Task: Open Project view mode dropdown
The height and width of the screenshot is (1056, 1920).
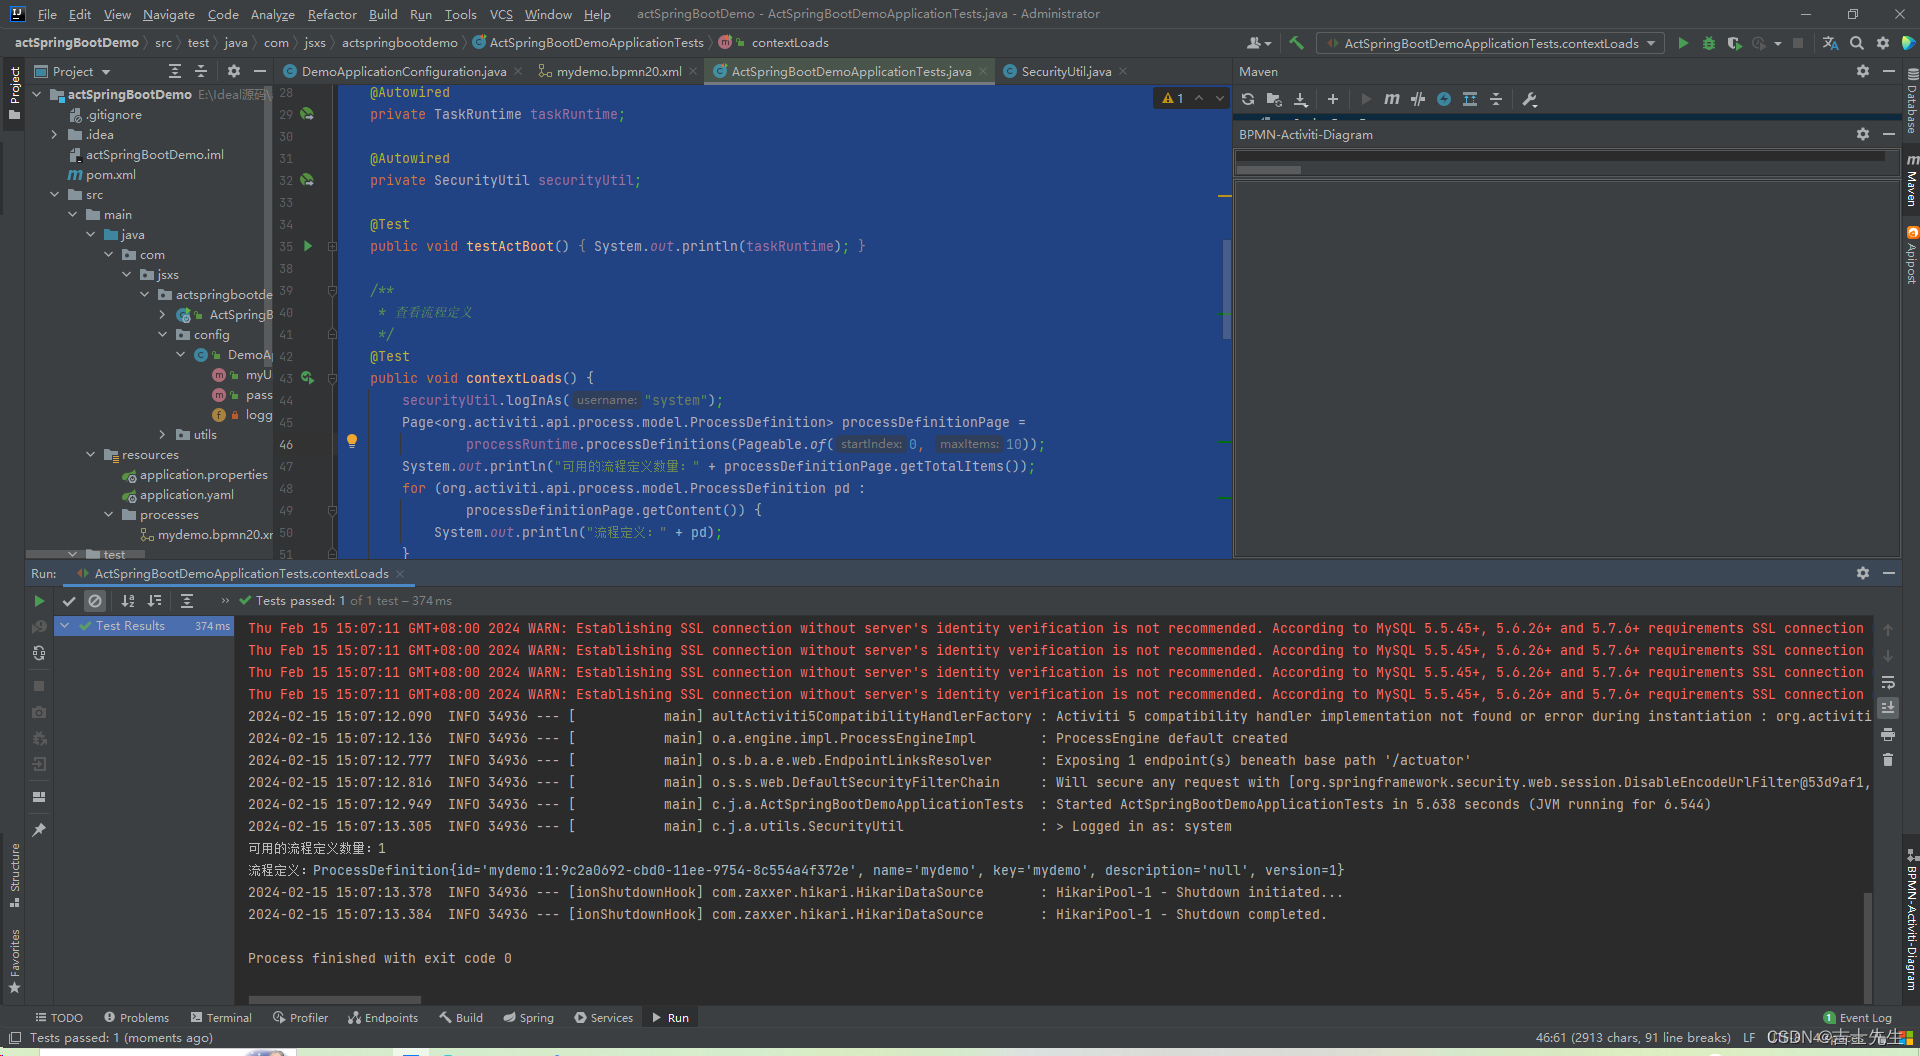Action: (x=82, y=72)
